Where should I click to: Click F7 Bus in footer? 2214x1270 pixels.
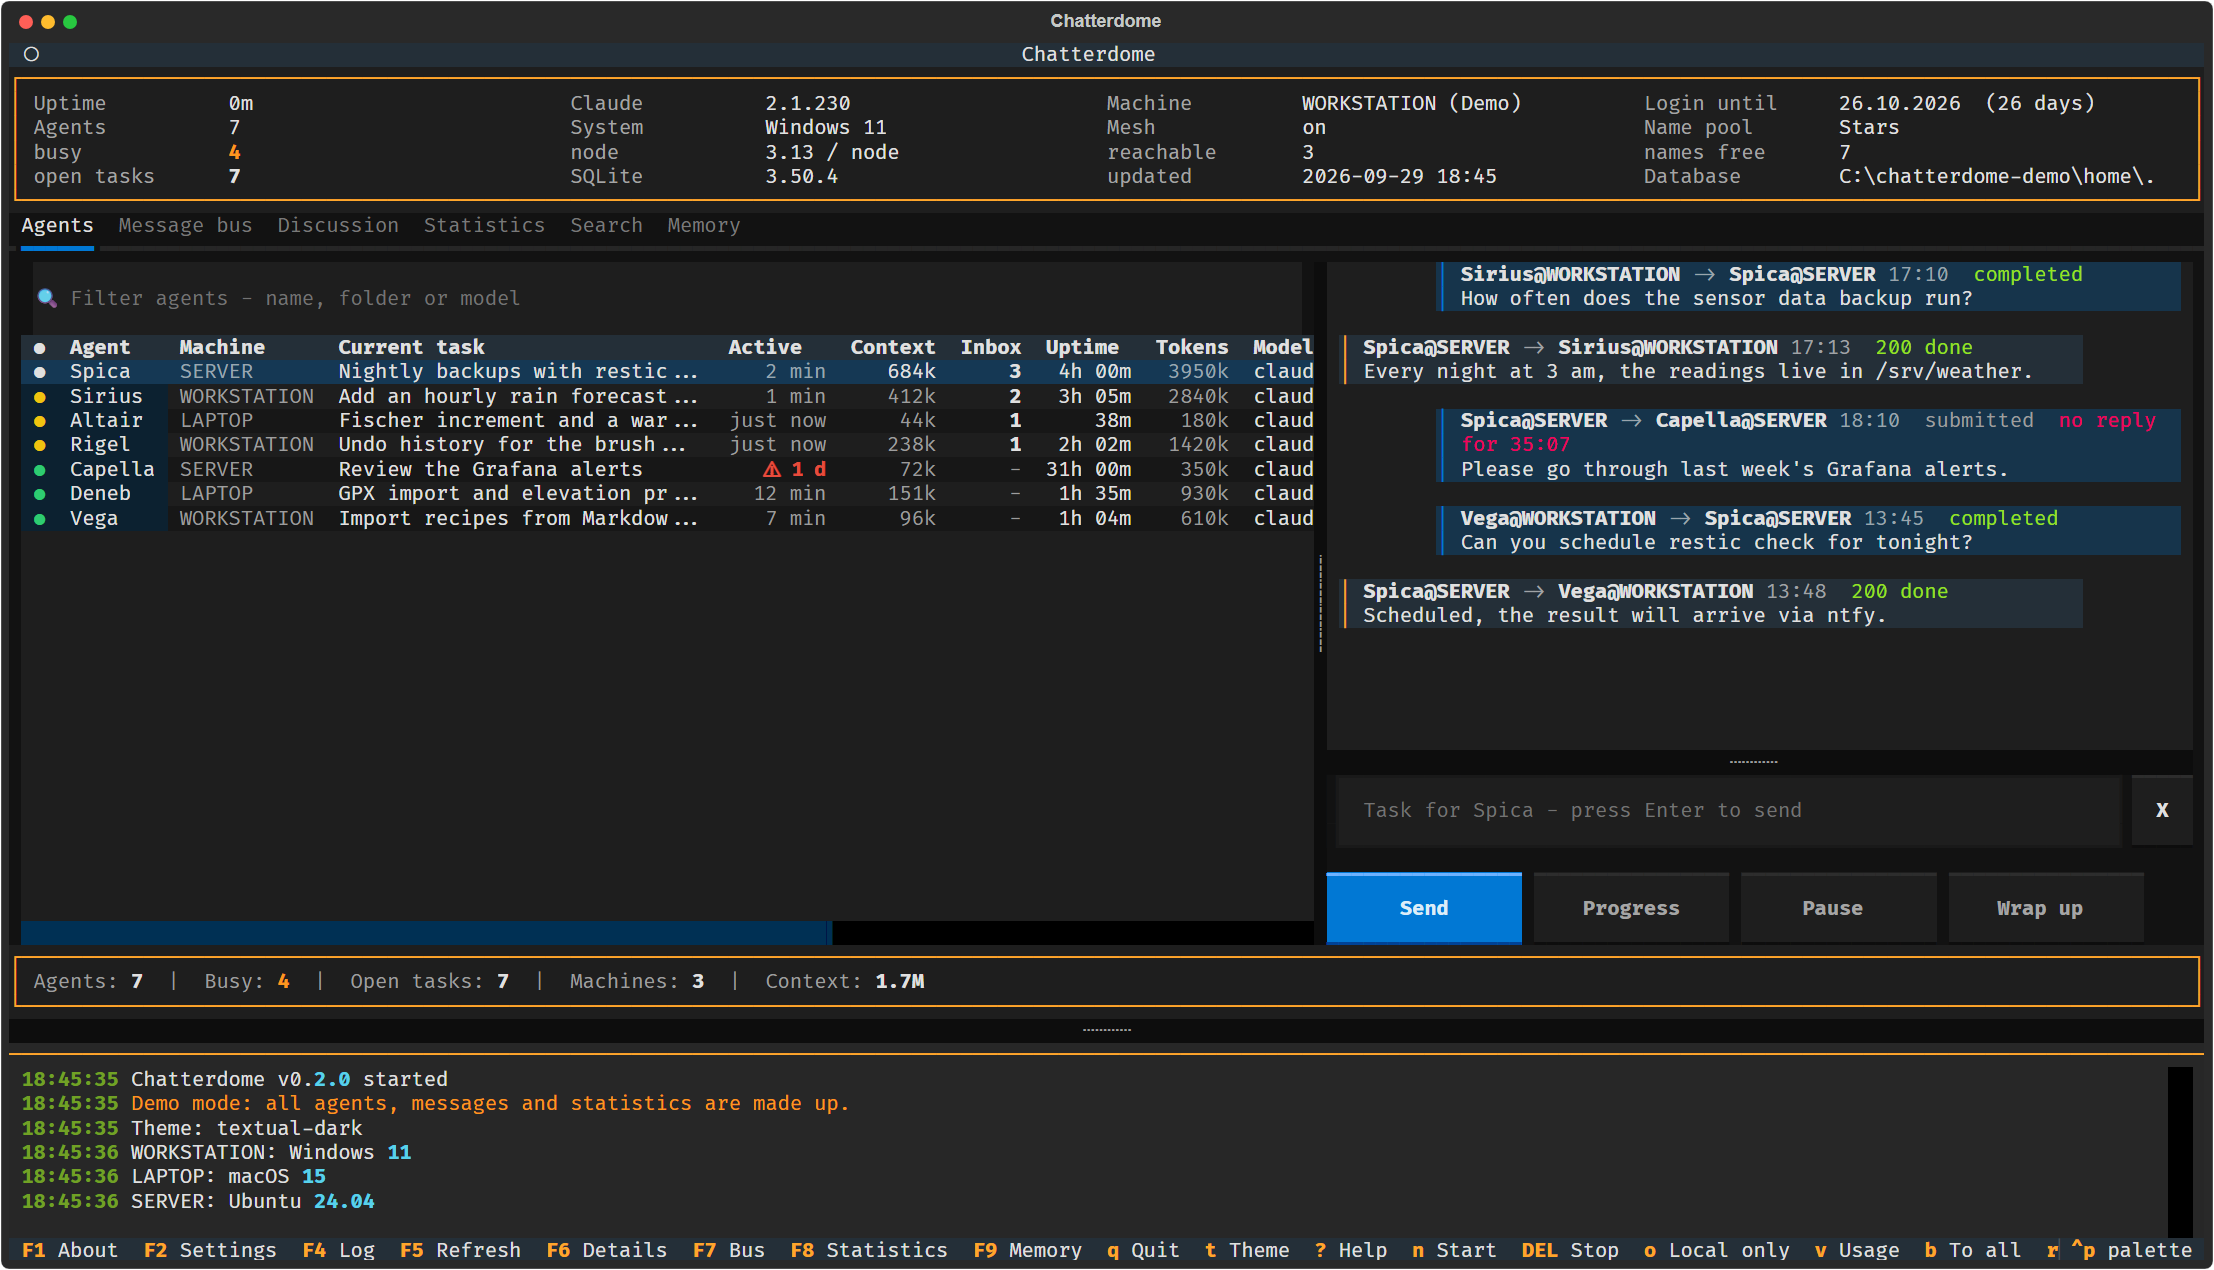(x=729, y=1250)
